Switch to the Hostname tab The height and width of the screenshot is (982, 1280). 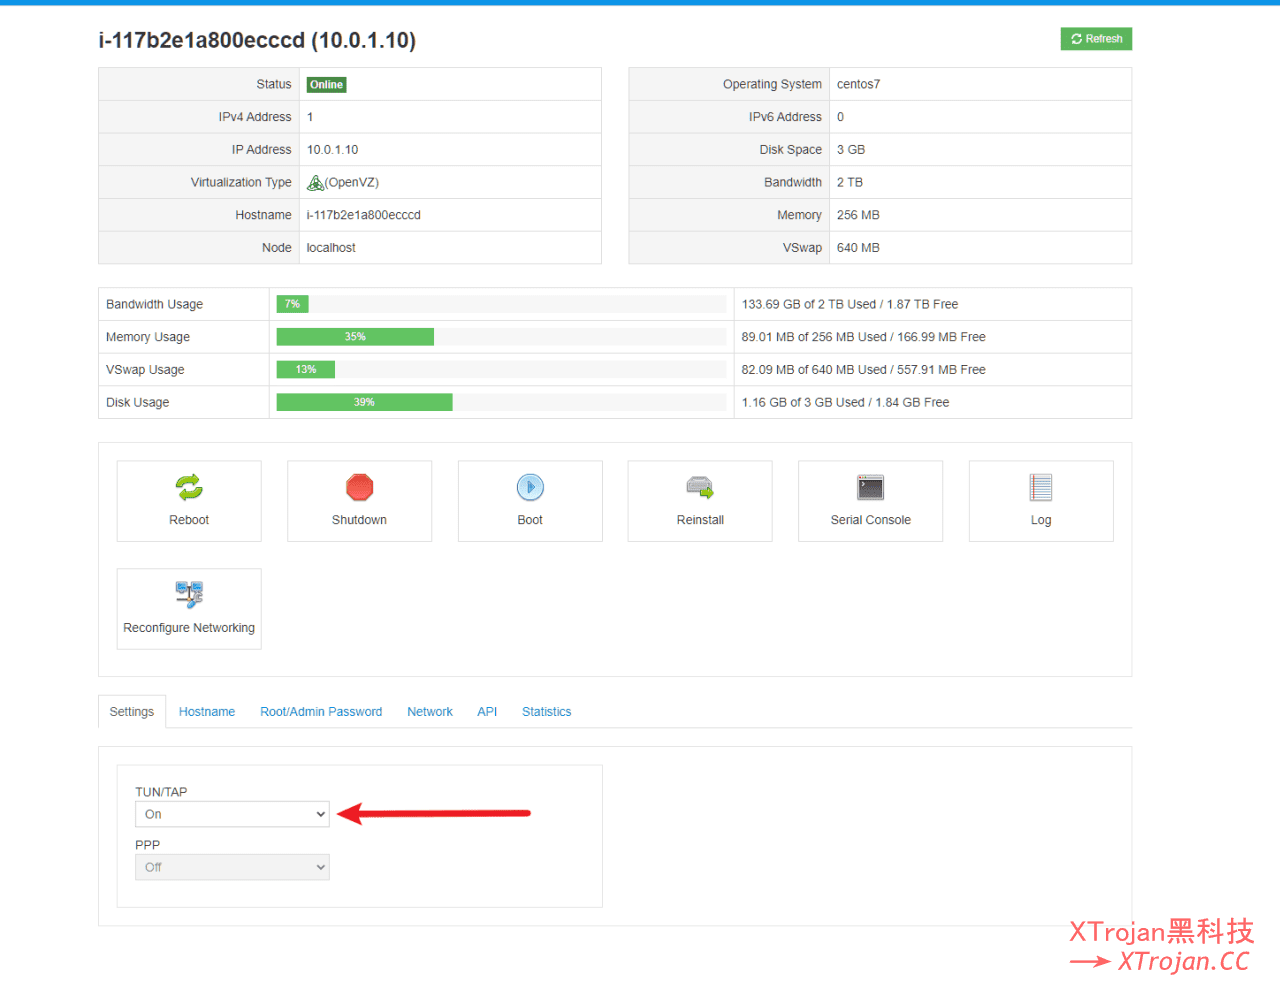[207, 712]
